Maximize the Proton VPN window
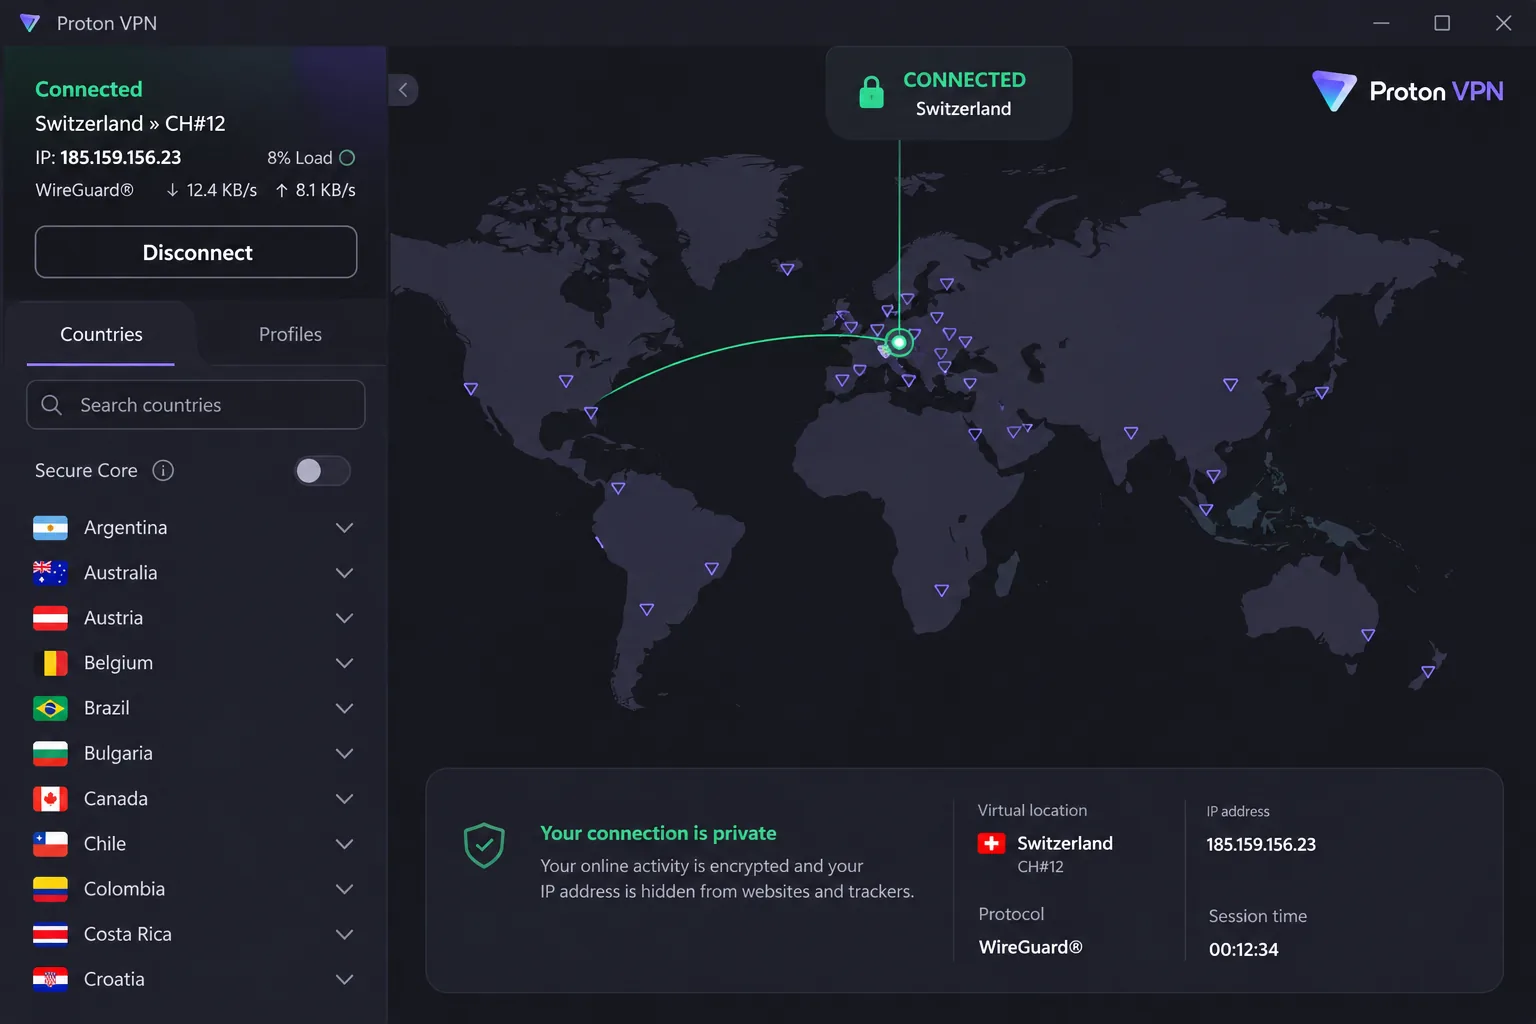 (x=1442, y=23)
